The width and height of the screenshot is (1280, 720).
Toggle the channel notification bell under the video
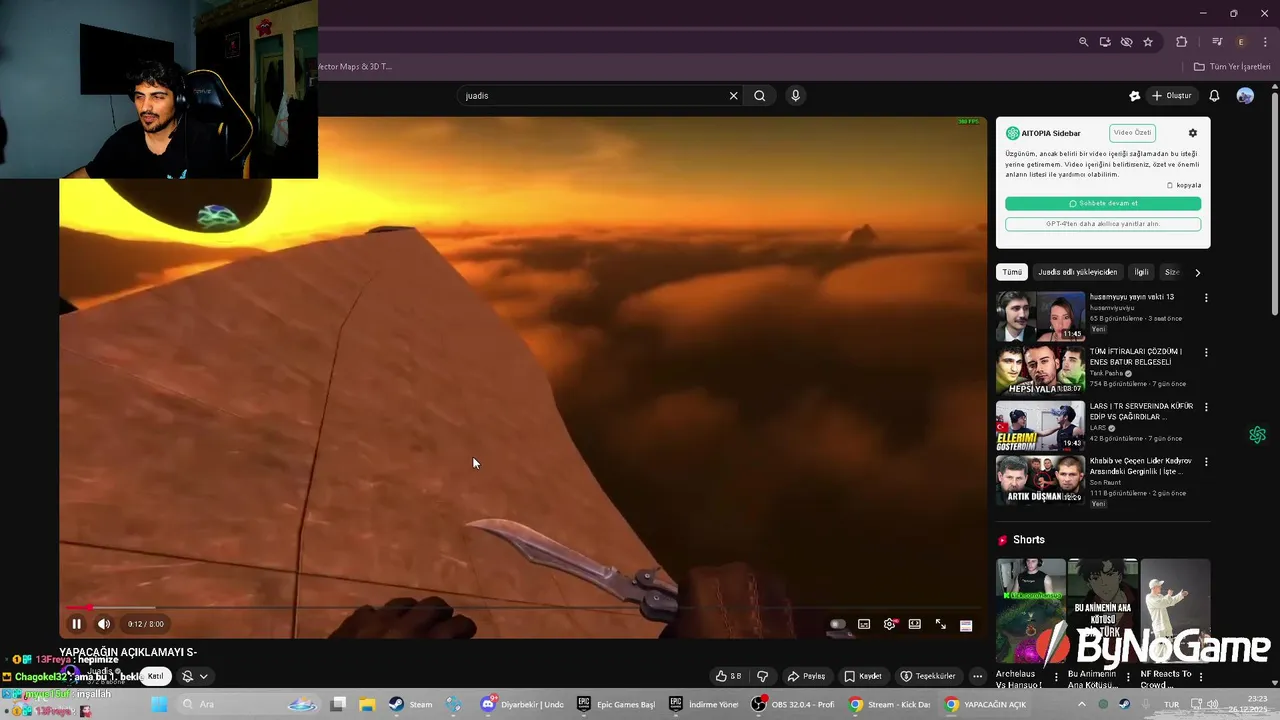tap(187, 676)
